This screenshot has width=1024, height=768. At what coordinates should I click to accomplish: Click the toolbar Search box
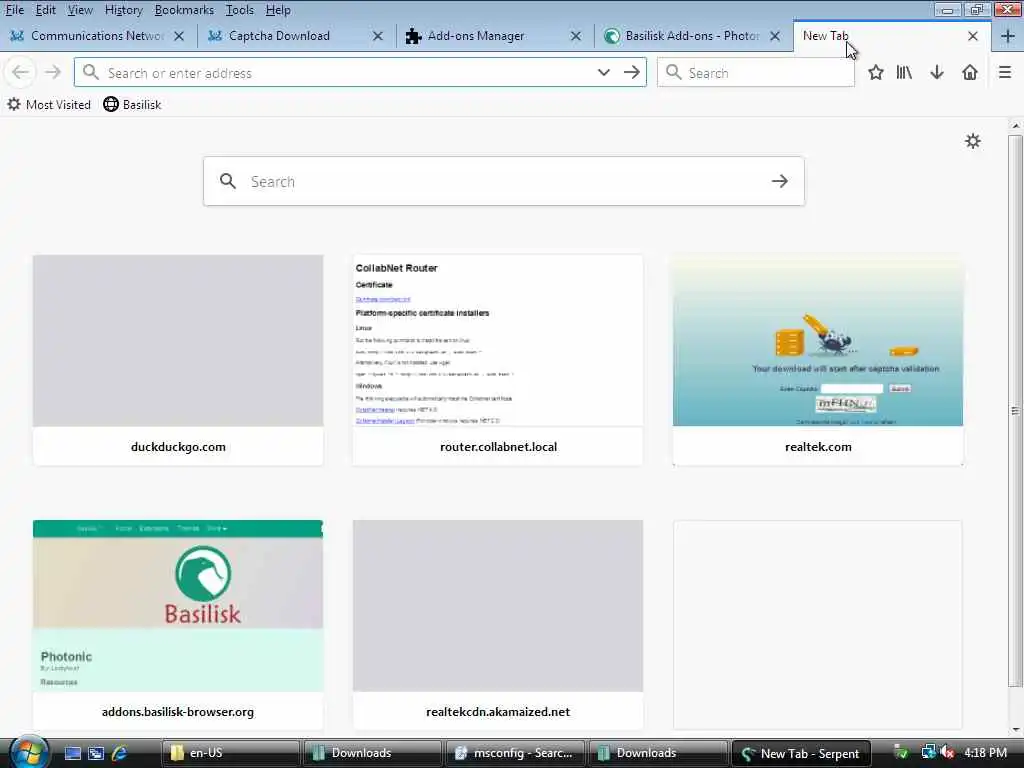[x=756, y=72]
